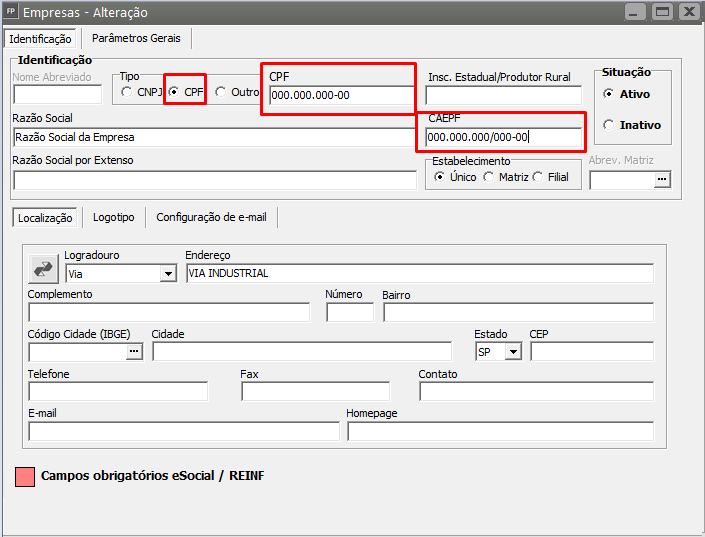The height and width of the screenshot is (537, 705).
Task: Switch to the Parâmetros Gerais tab
Action: tap(136, 38)
